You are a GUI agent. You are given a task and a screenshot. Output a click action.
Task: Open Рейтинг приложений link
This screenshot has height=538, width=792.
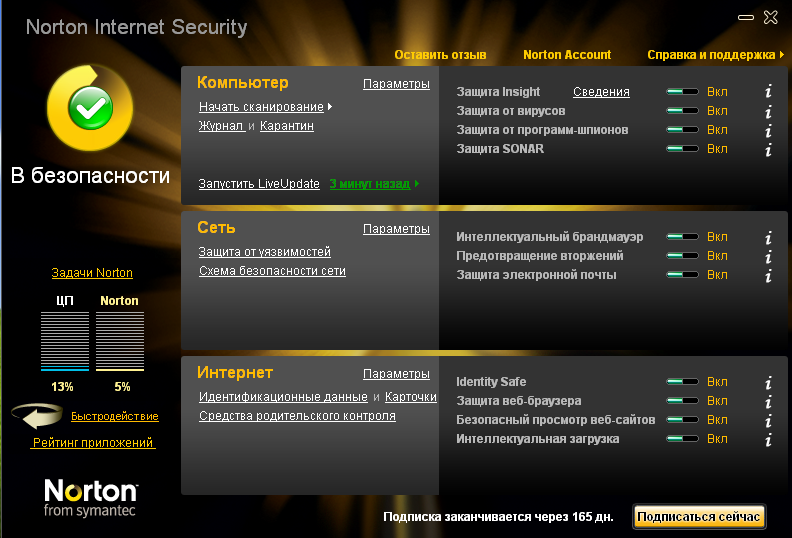coord(93,443)
